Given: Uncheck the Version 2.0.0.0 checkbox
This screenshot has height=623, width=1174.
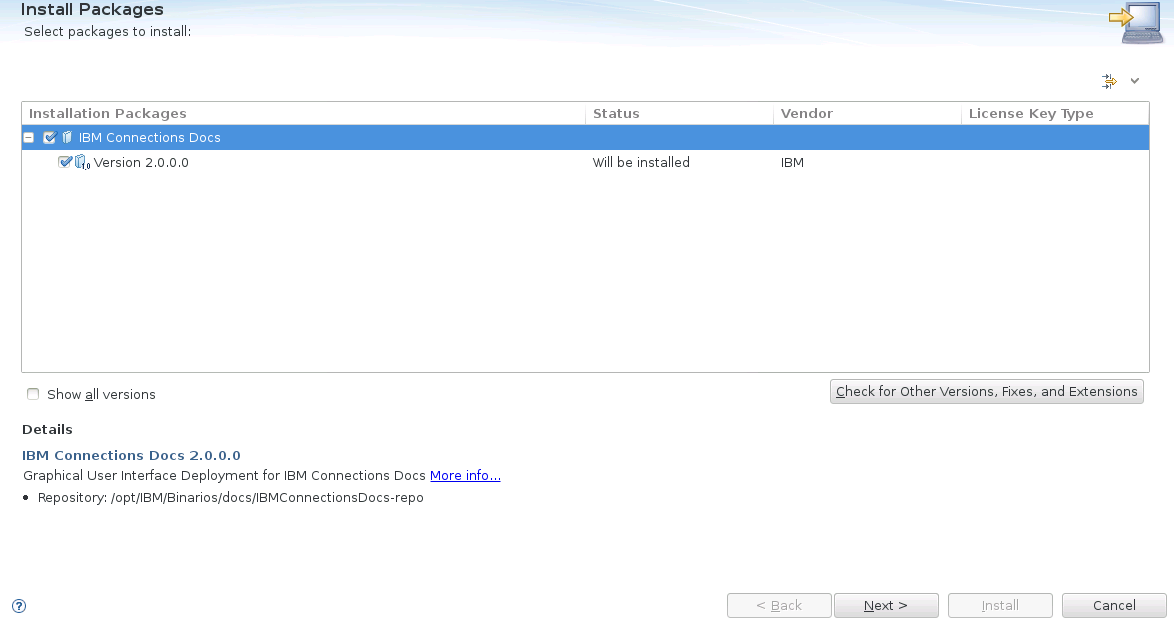Looking at the screenshot, I should [65, 162].
